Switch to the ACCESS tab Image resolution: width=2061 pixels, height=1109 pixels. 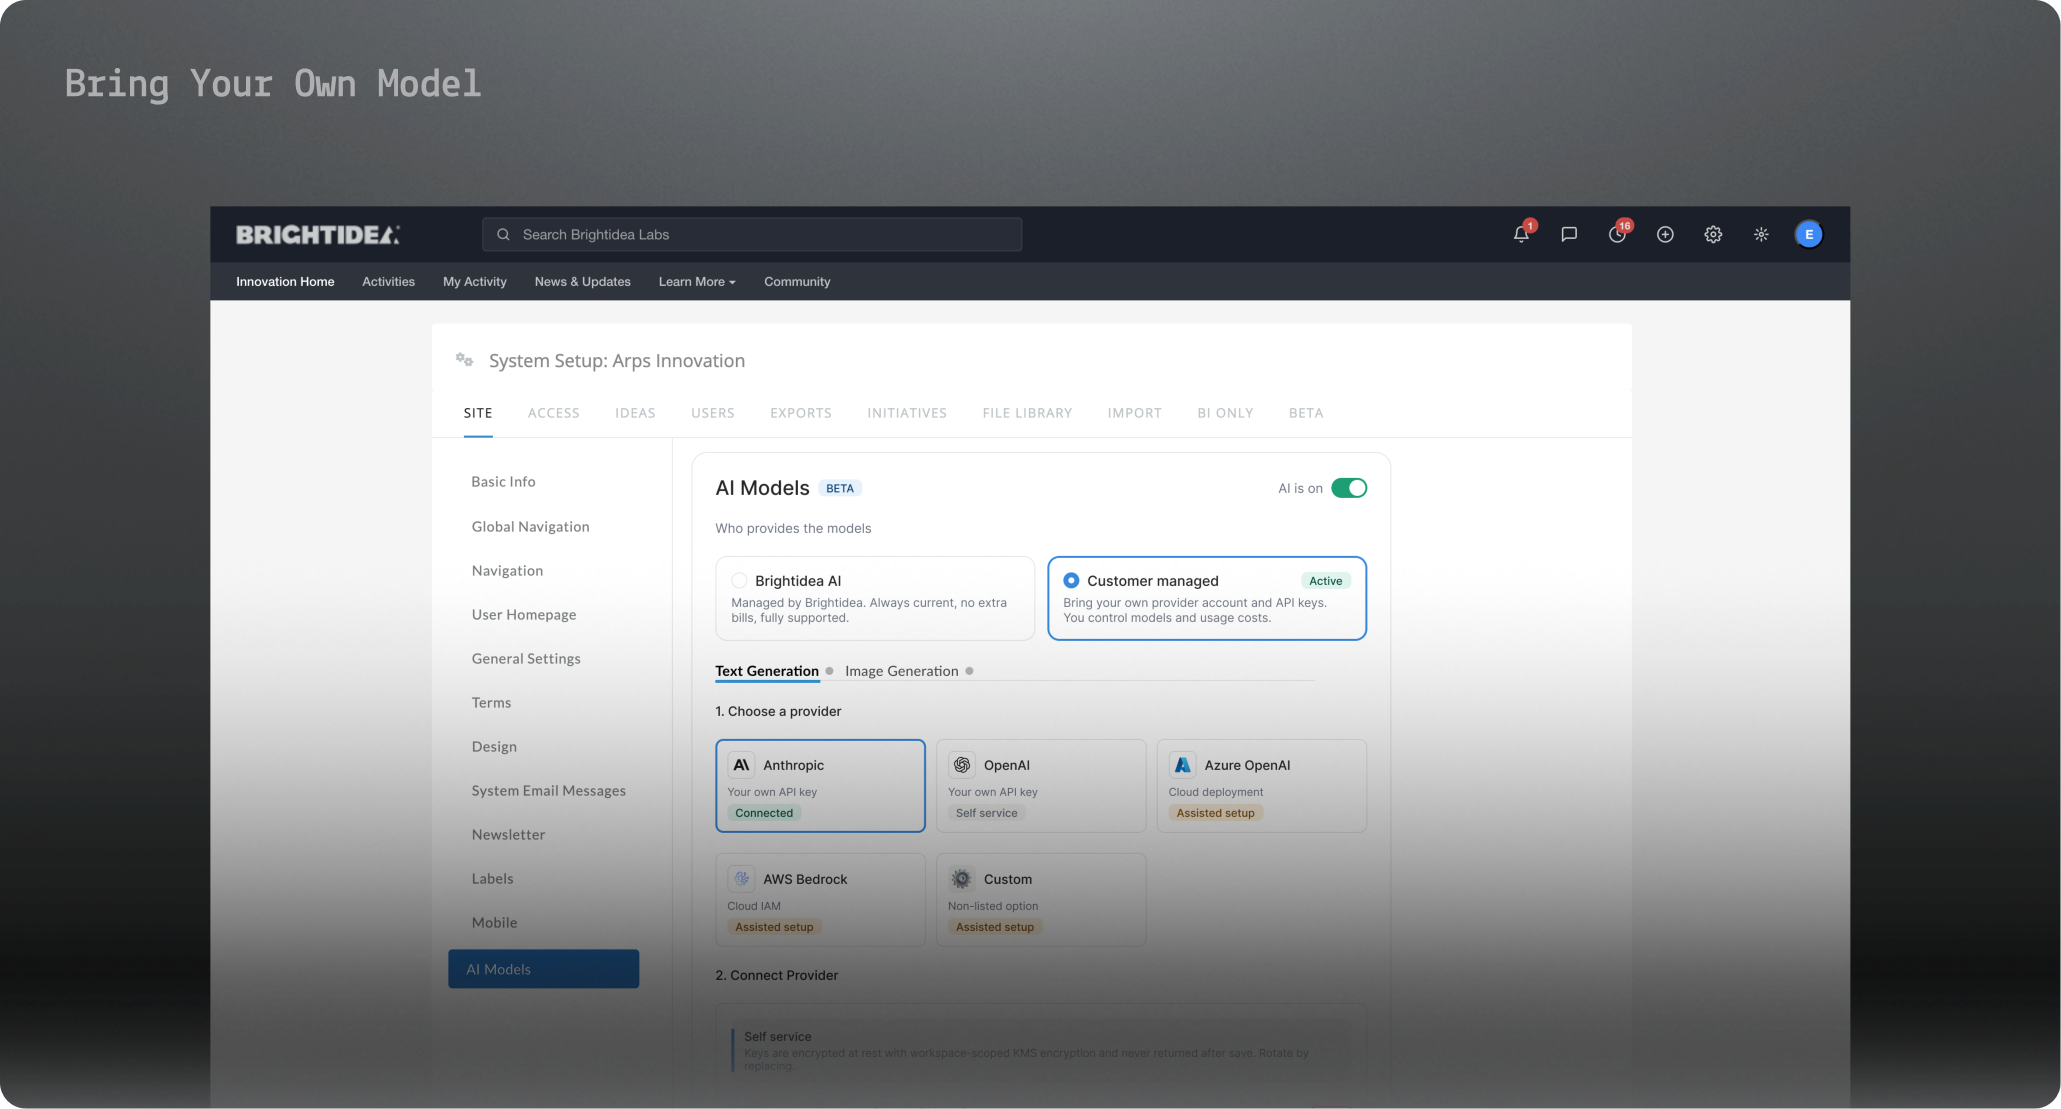(x=554, y=413)
